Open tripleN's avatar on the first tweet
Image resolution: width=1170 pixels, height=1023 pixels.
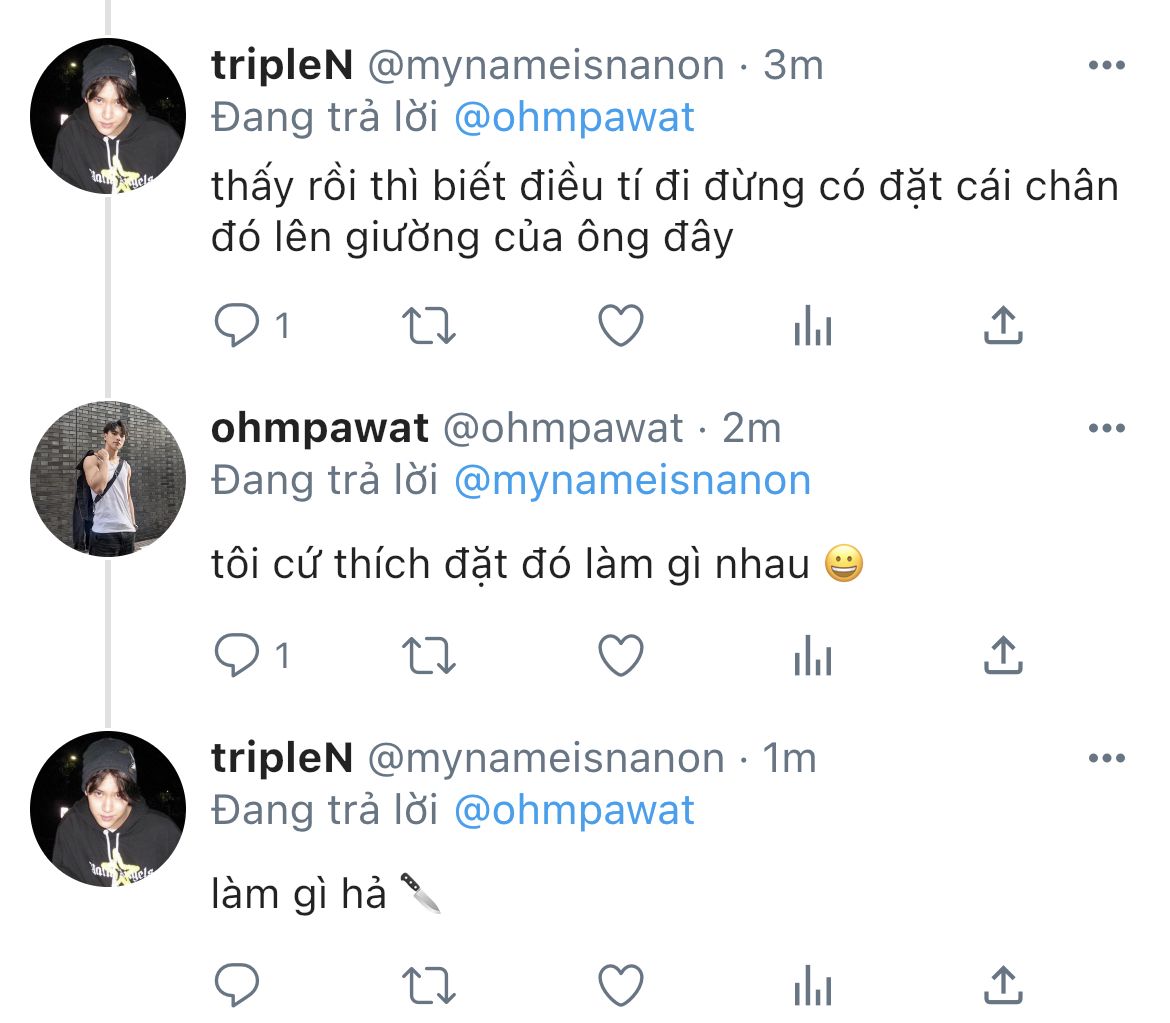point(108,116)
